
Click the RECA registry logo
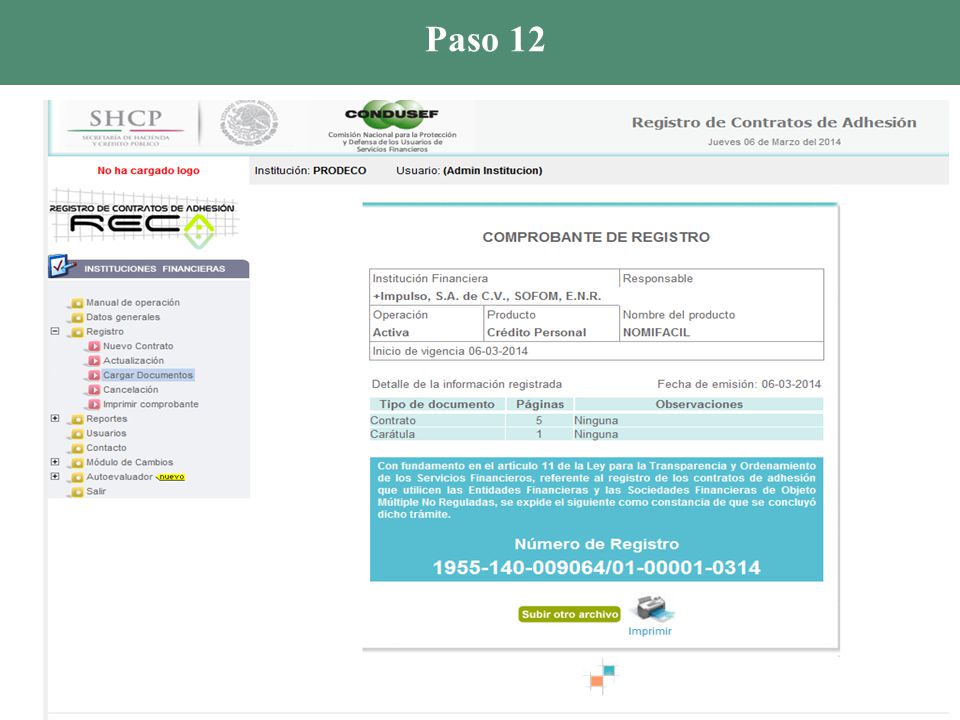[x=143, y=219]
